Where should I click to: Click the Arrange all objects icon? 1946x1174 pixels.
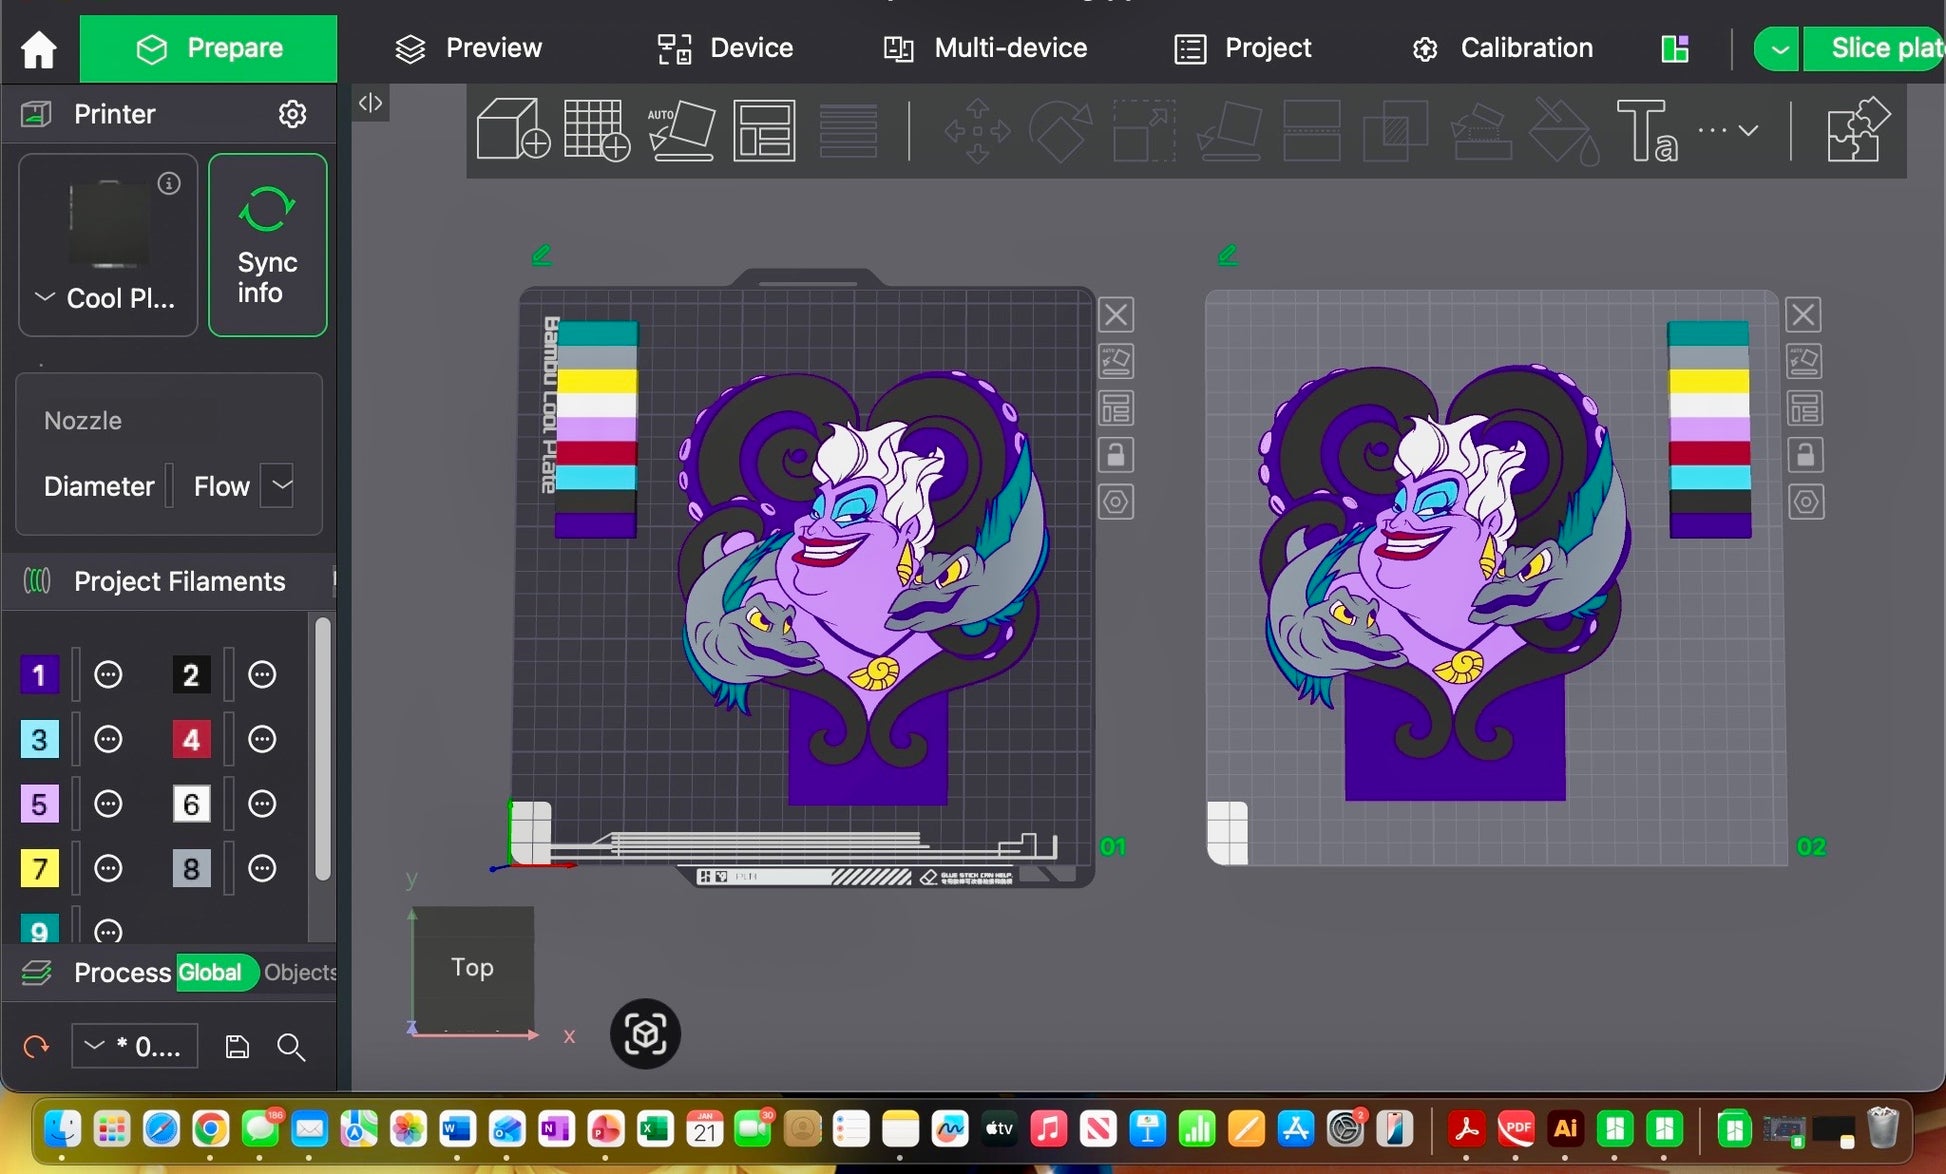pyautogui.click(x=764, y=130)
